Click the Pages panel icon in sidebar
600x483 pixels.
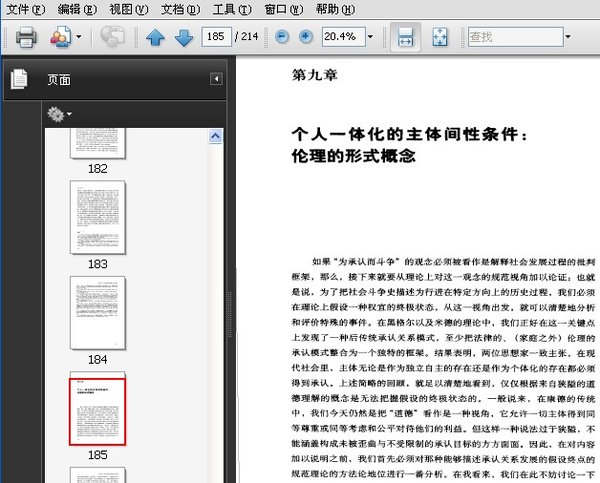point(20,80)
